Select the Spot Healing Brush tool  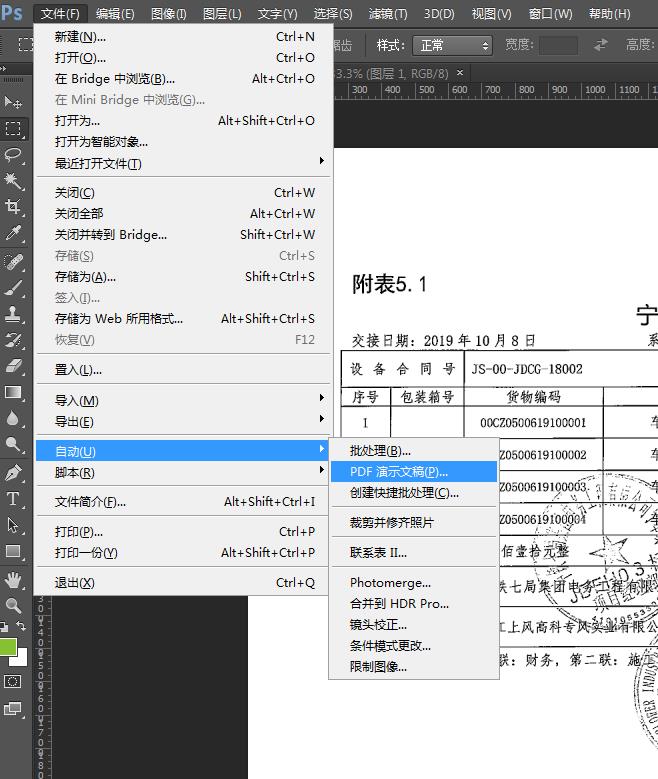coord(12,262)
